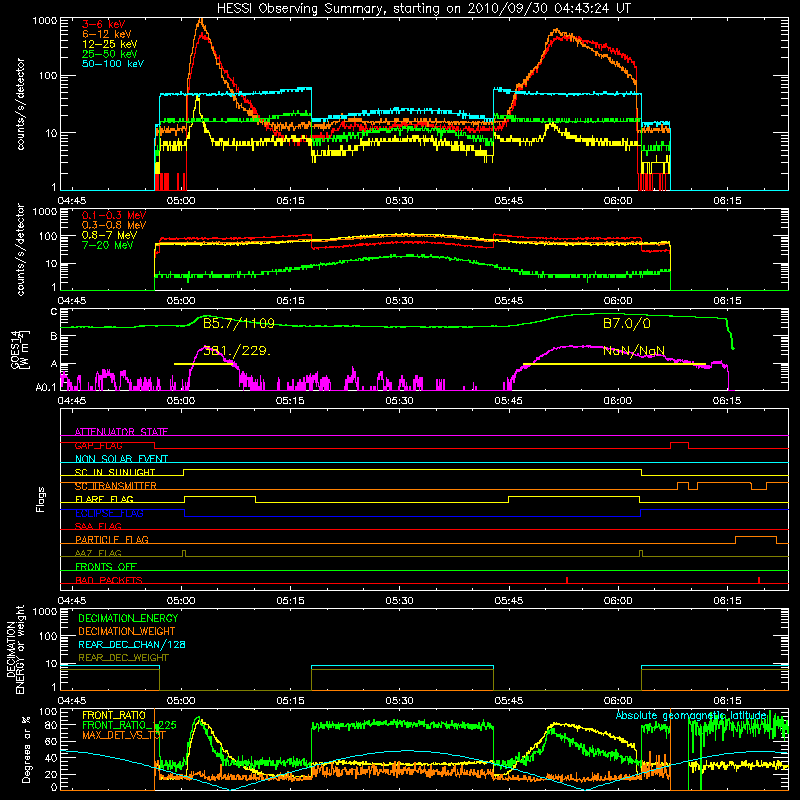
Task: Click the B5.7/1109 flare annotation
Action: tap(239, 323)
